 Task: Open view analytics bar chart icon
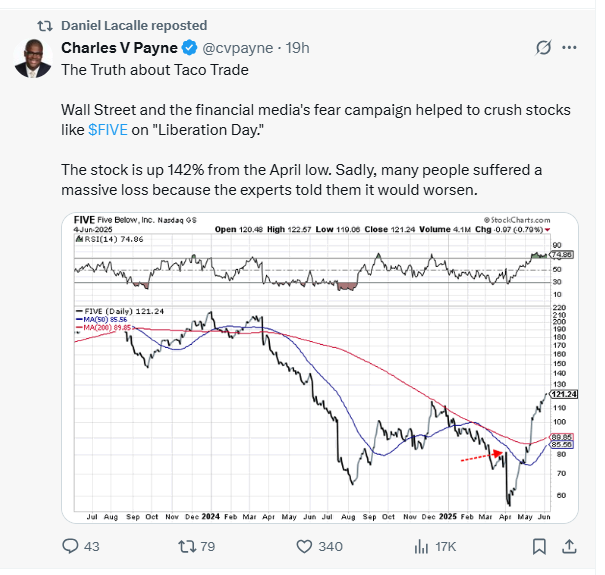(x=421, y=546)
